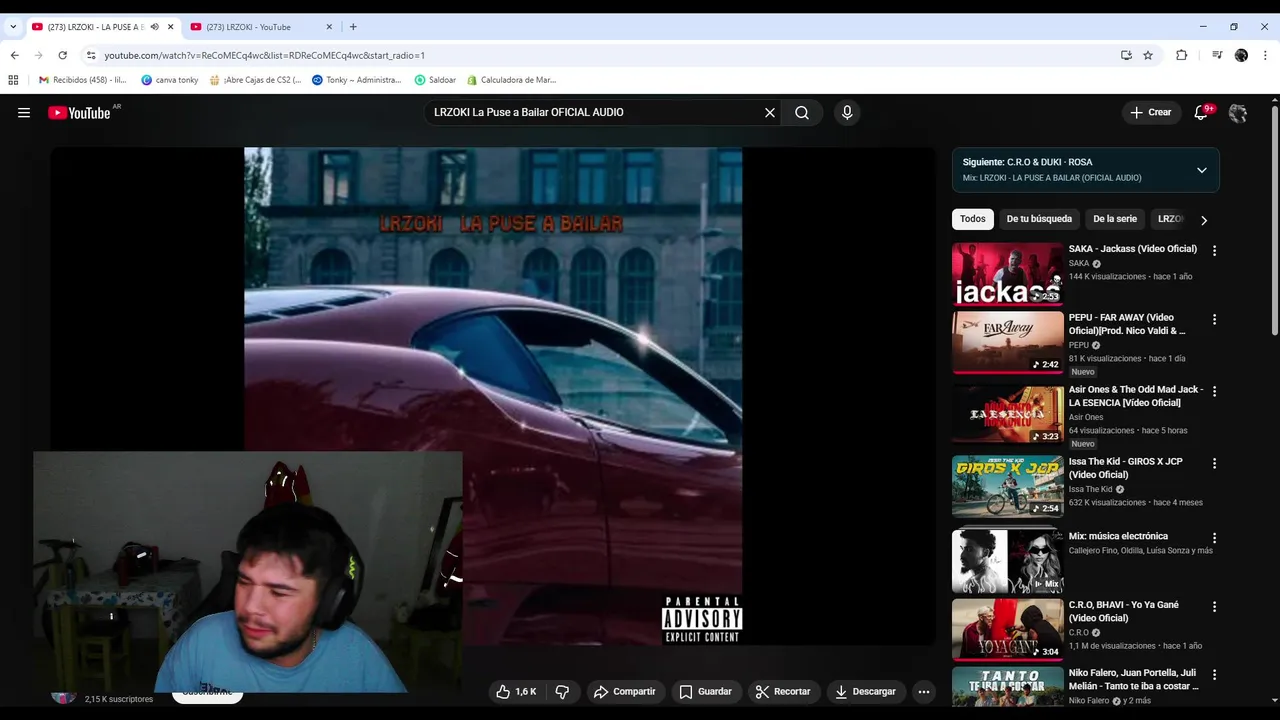Dislike the video
Screen dimensions: 1280x720
click(562, 691)
